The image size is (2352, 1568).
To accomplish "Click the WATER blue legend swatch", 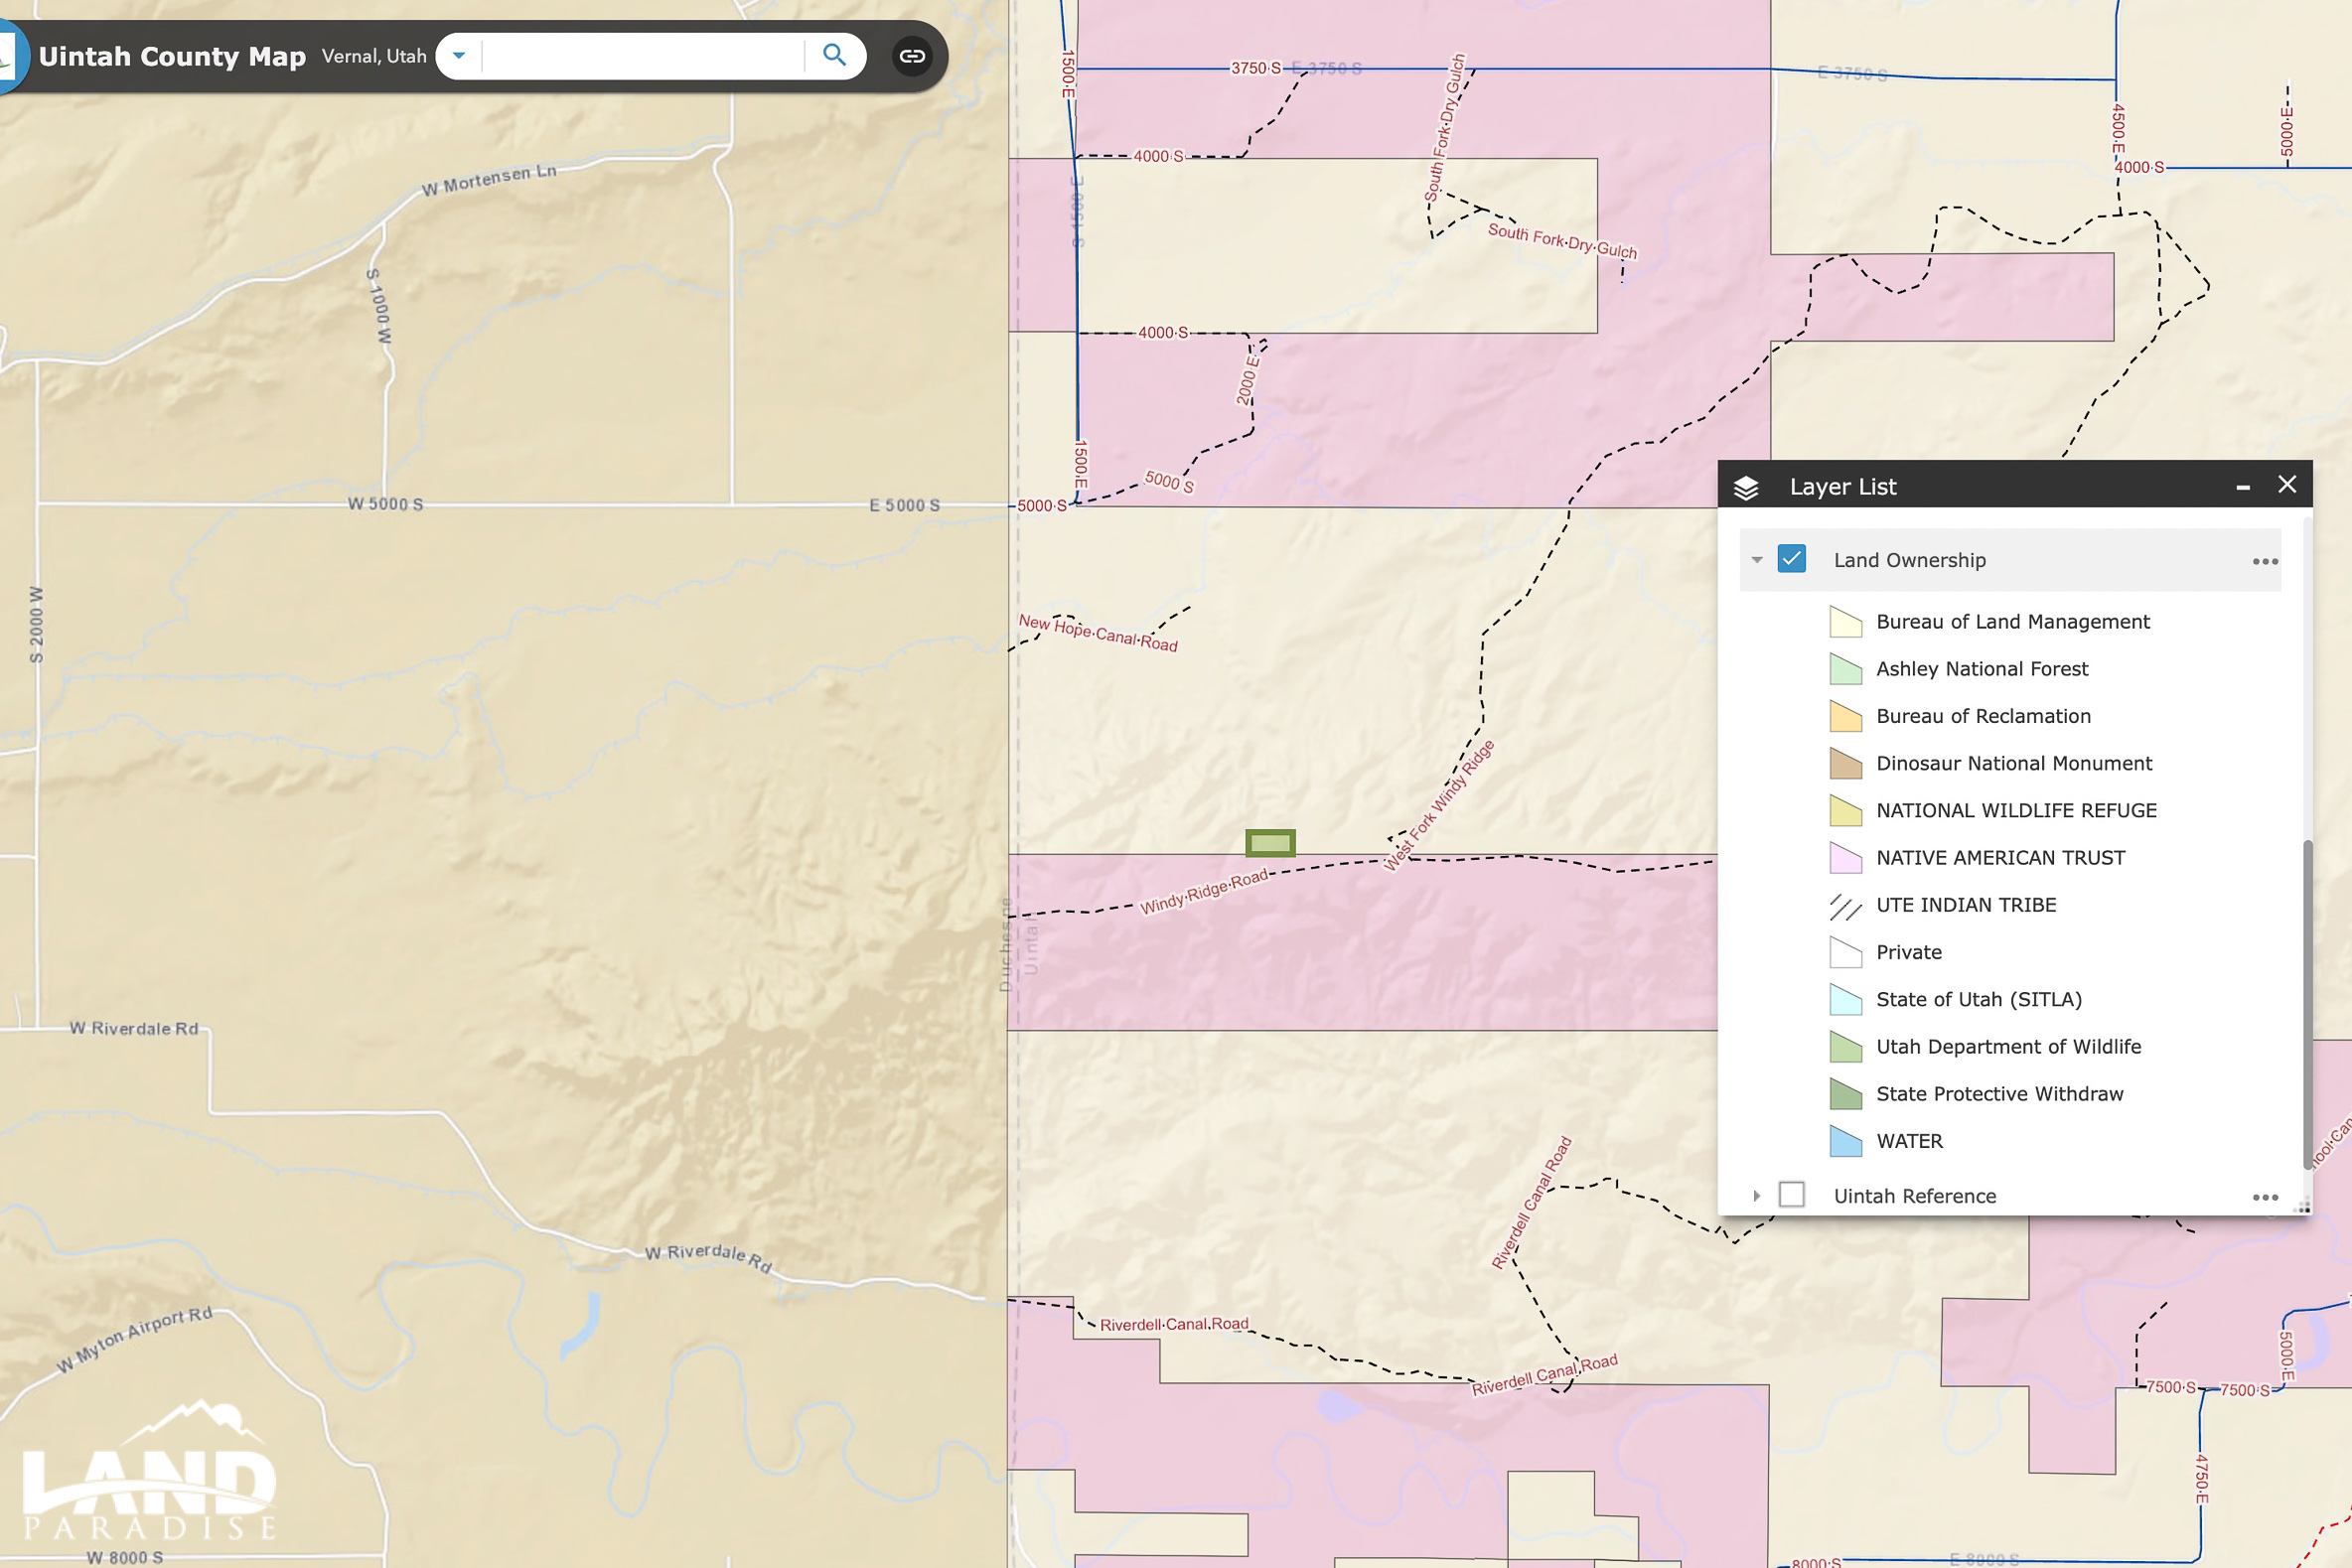I will [x=1845, y=1142].
